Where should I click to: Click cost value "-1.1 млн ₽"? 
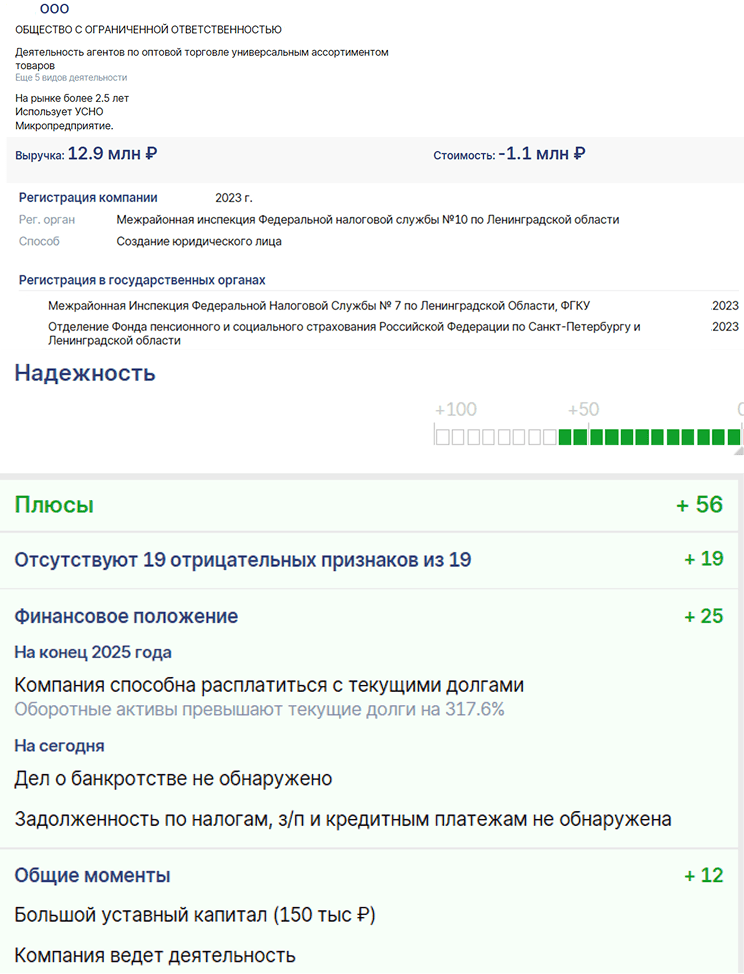click(542, 153)
